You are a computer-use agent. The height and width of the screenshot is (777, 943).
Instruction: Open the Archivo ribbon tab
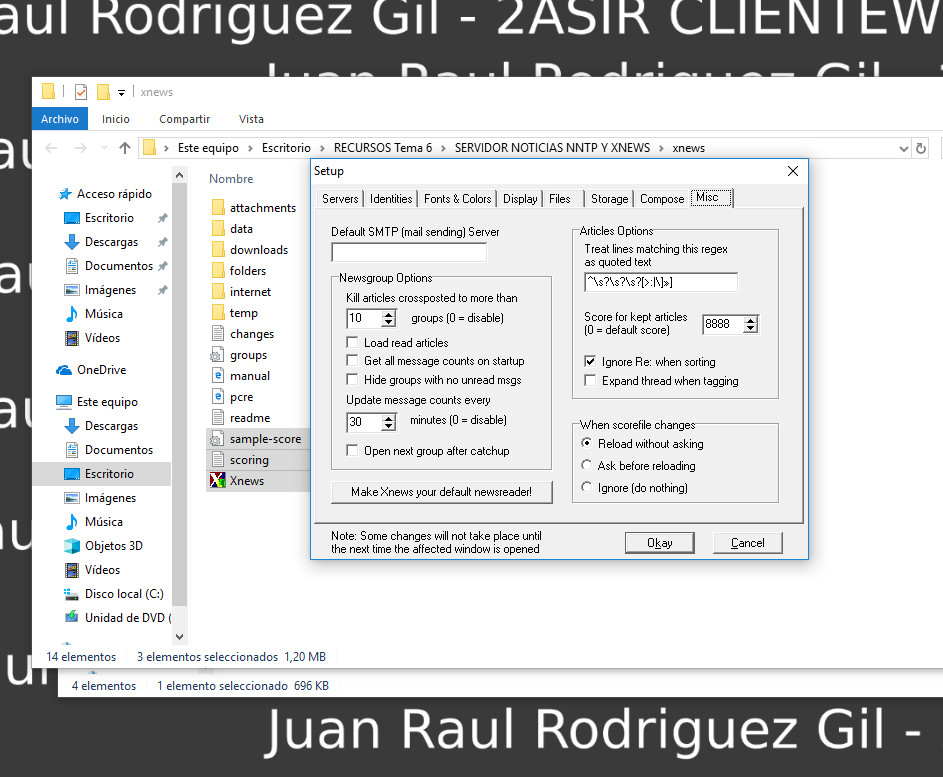point(60,119)
